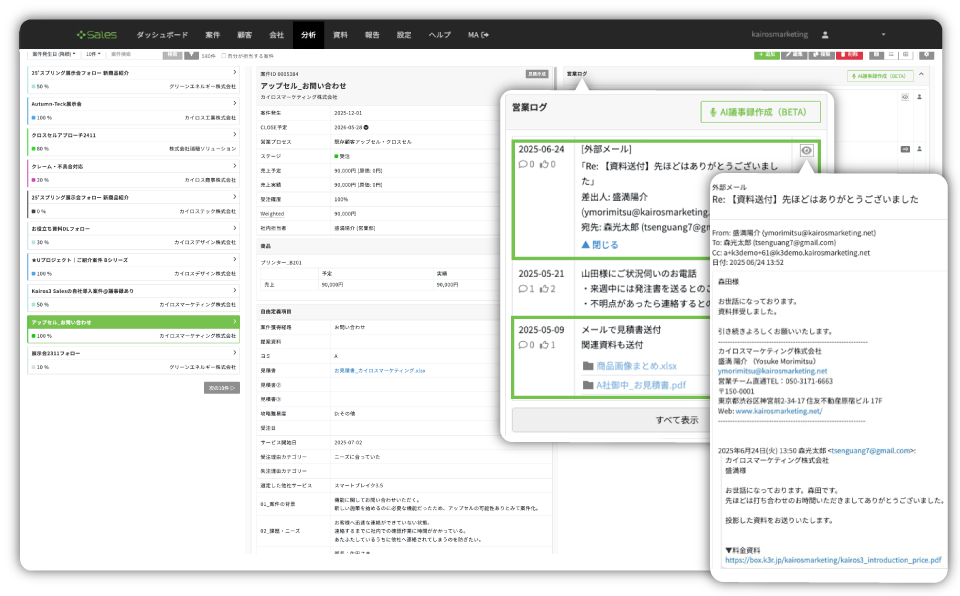This screenshot has height=596, width=960.
Task: Click the eye icon on the 2025-06-24 log entry
Action: tap(808, 150)
